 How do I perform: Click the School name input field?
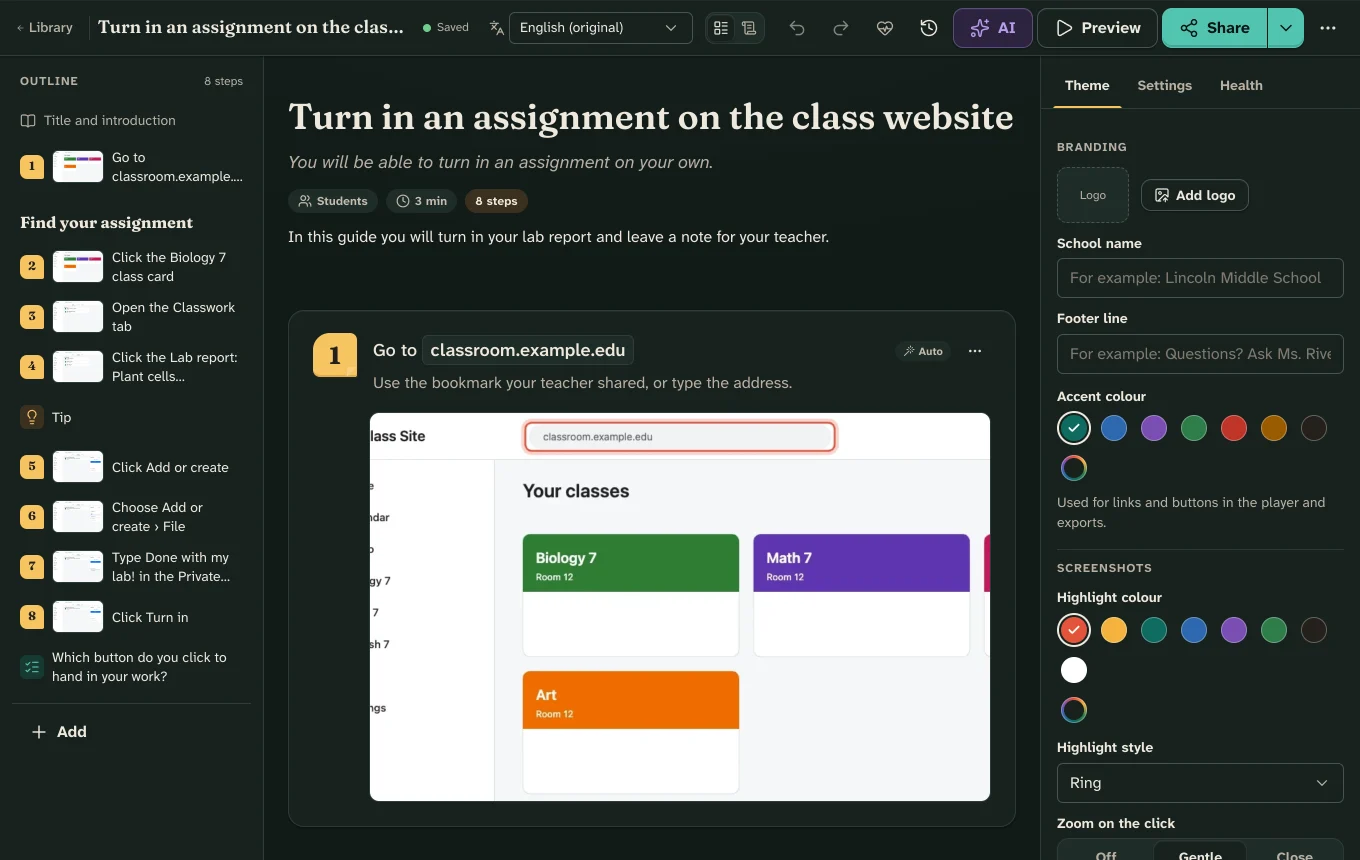pos(1200,278)
